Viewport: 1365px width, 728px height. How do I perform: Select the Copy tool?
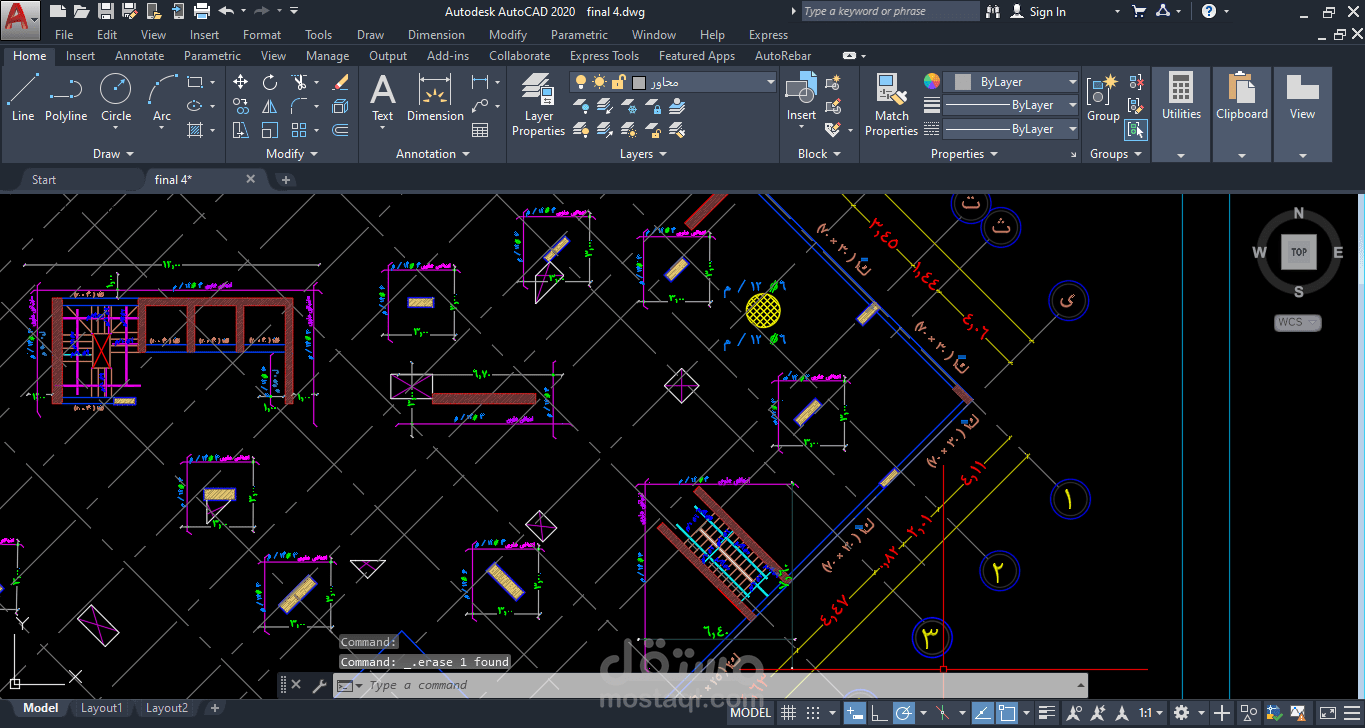241,106
